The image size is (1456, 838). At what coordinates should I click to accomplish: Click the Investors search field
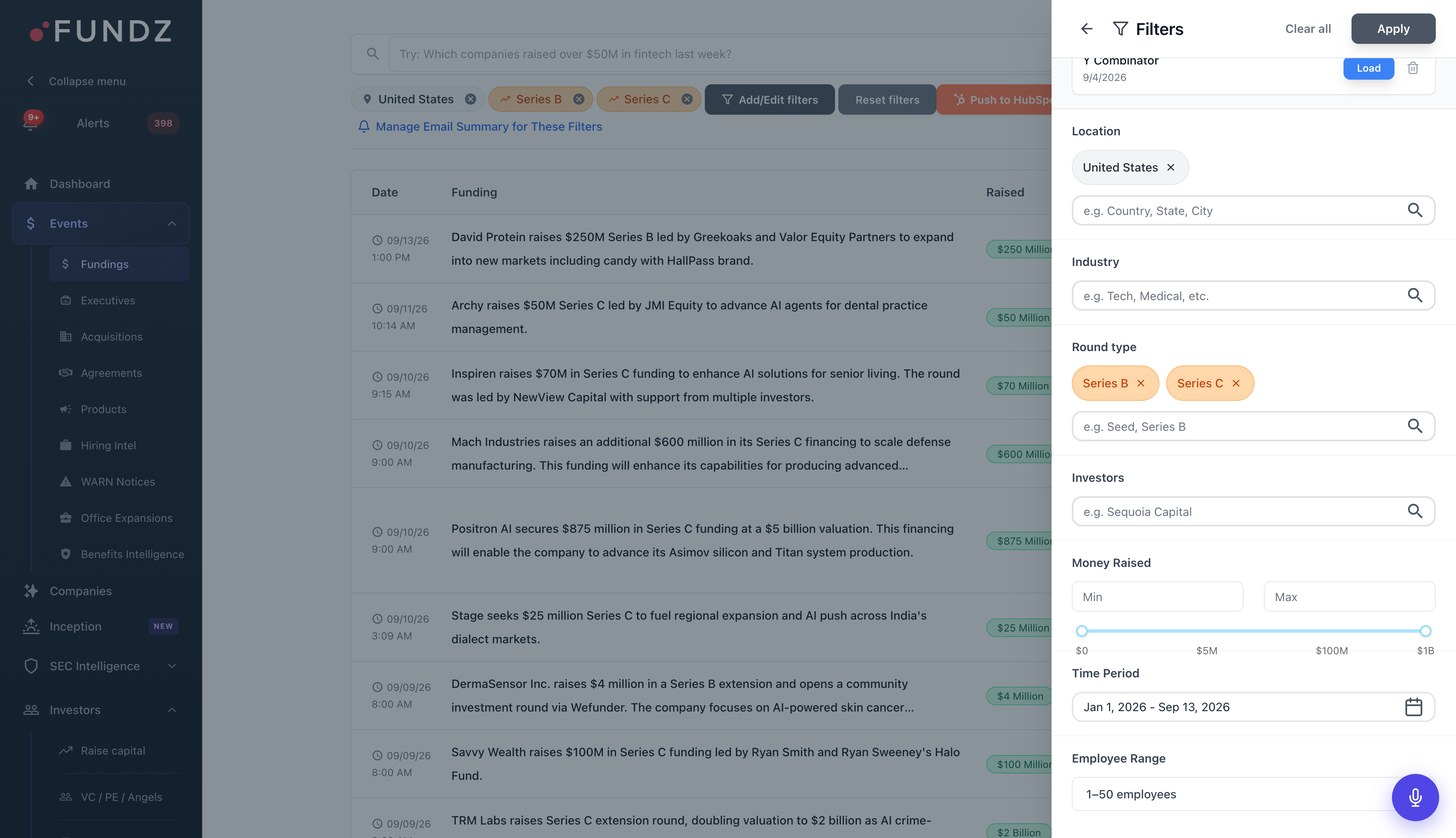[x=1253, y=511]
